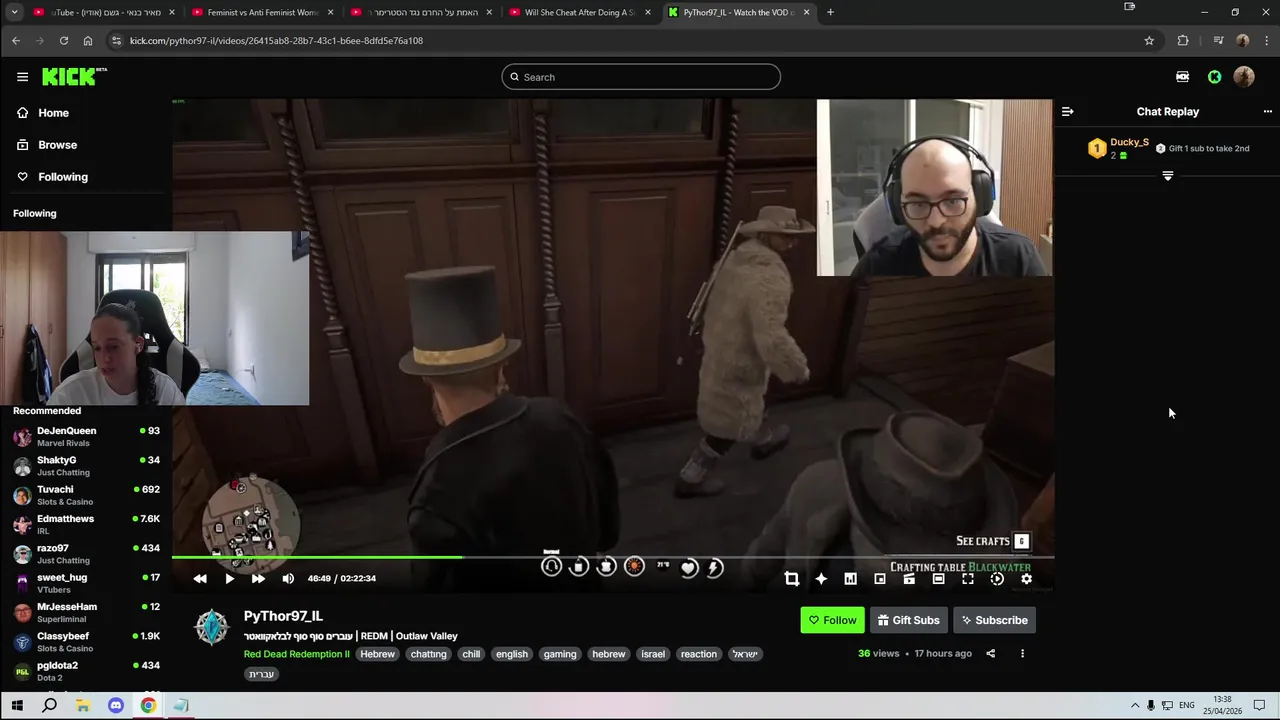This screenshot has height=720, width=1280.
Task: Open recommended channel MrJesseHam
Action: (86, 613)
